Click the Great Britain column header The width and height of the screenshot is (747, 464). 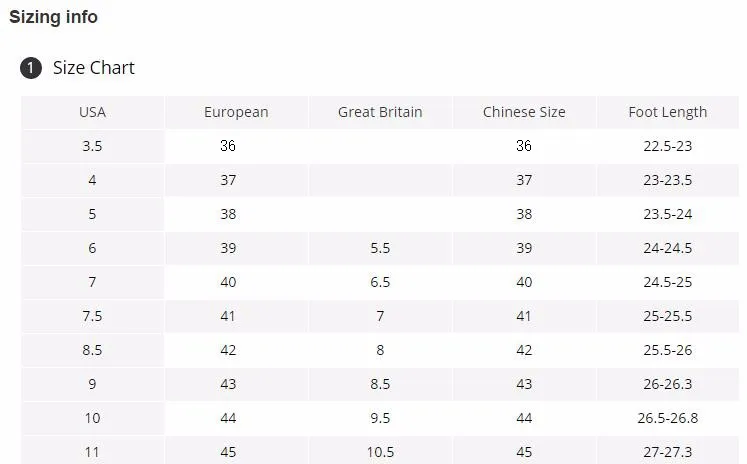(380, 112)
